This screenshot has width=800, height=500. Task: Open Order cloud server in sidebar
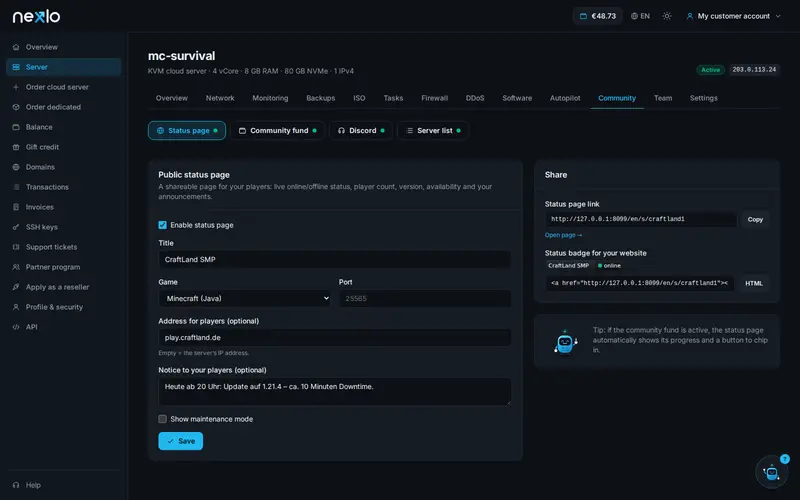[x=64, y=87]
